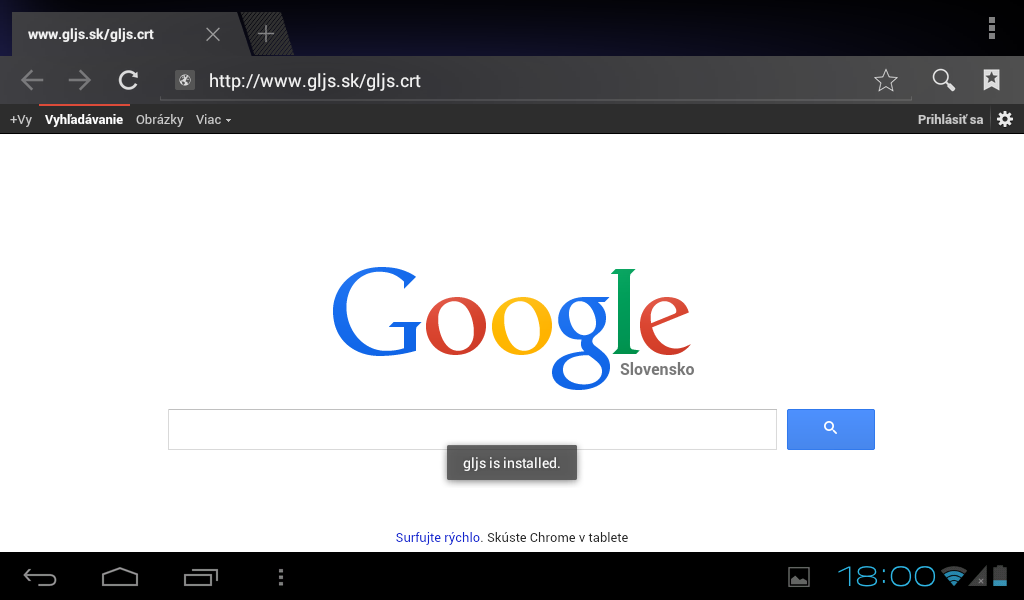Reload the page with the refresh icon
1024x600 pixels.
tap(128, 80)
